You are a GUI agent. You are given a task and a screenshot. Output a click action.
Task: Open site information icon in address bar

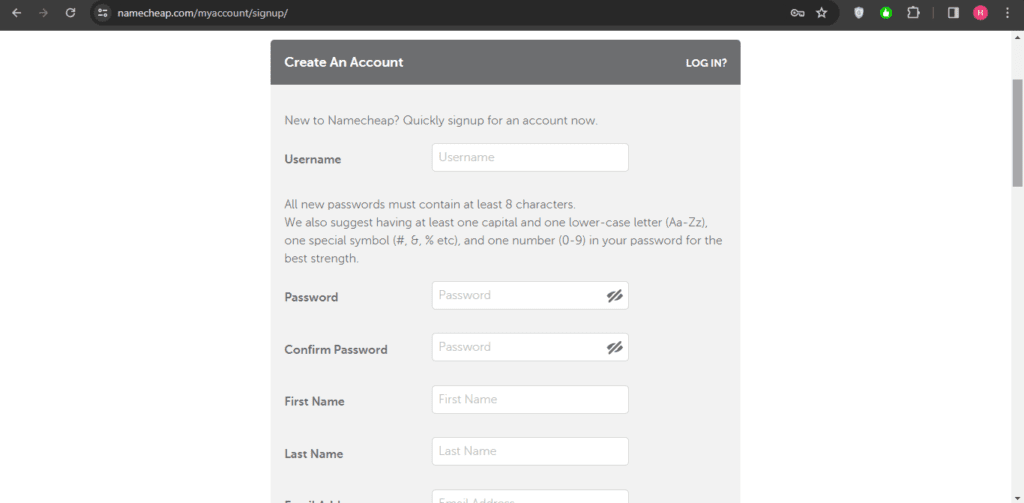point(103,12)
